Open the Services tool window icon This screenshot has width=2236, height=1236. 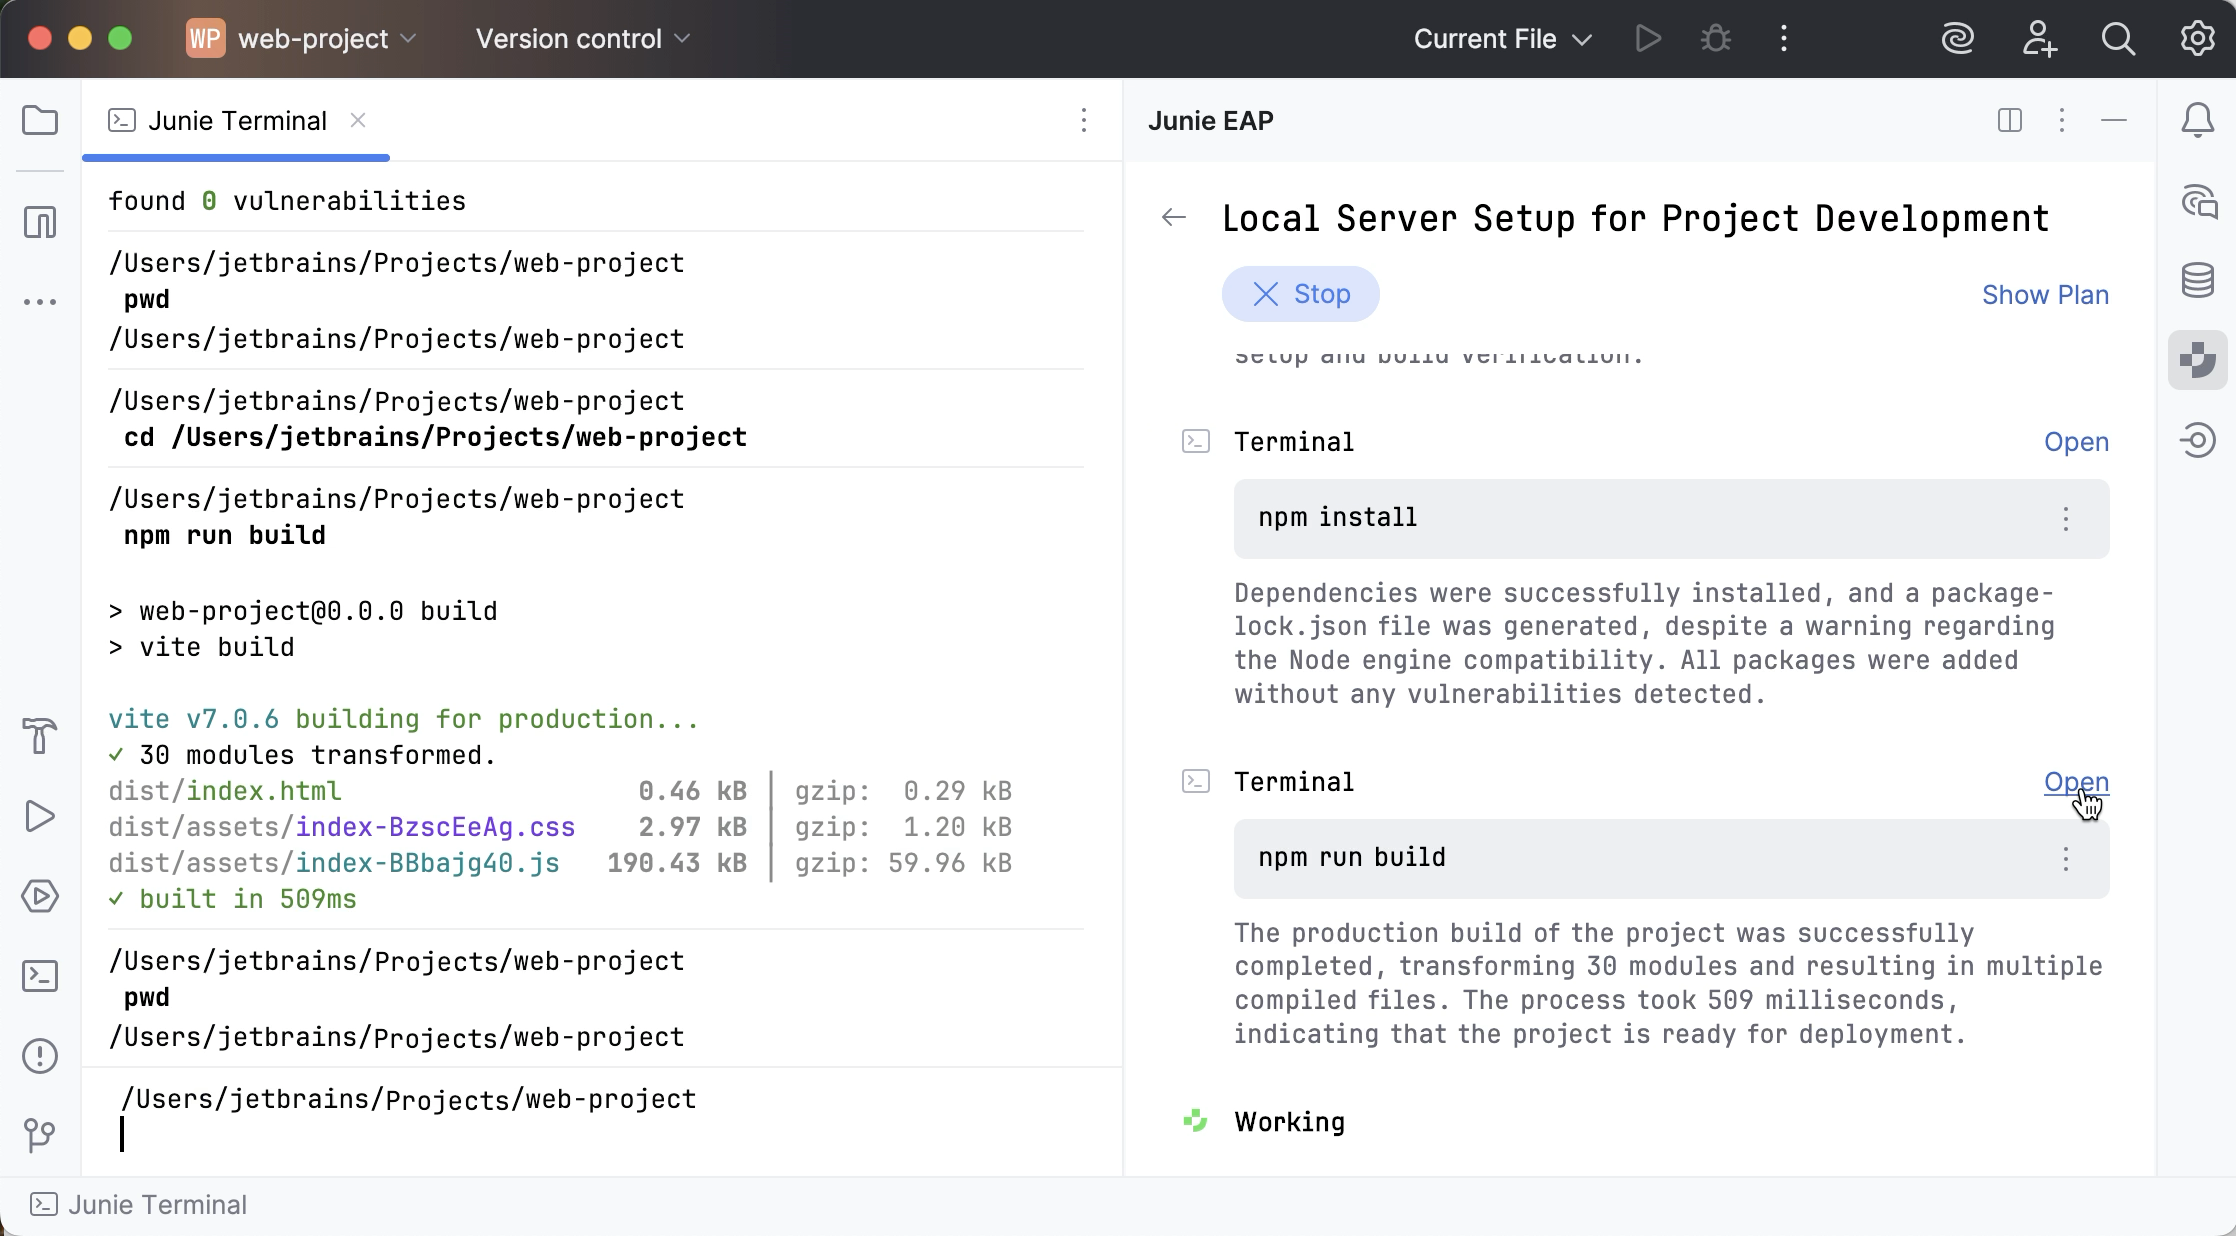tap(40, 896)
